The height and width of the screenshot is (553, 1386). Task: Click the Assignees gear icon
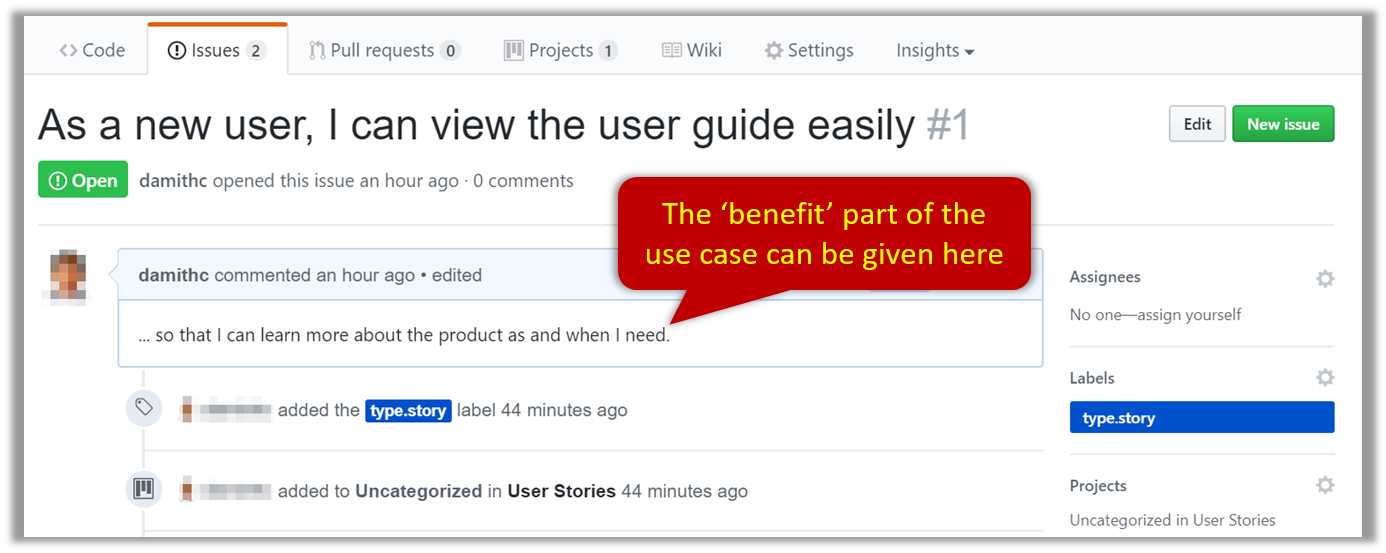(x=1324, y=278)
